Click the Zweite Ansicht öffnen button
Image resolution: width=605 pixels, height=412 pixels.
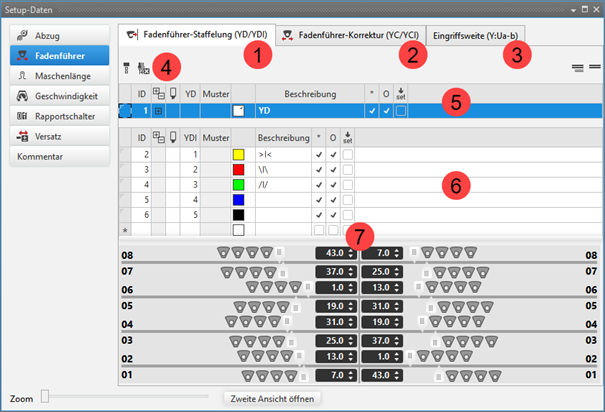point(272,399)
